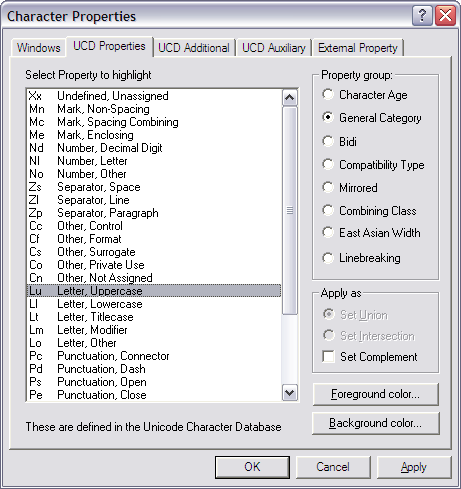Select 'Undefined, Unassigned' in the list

coord(154,96)
